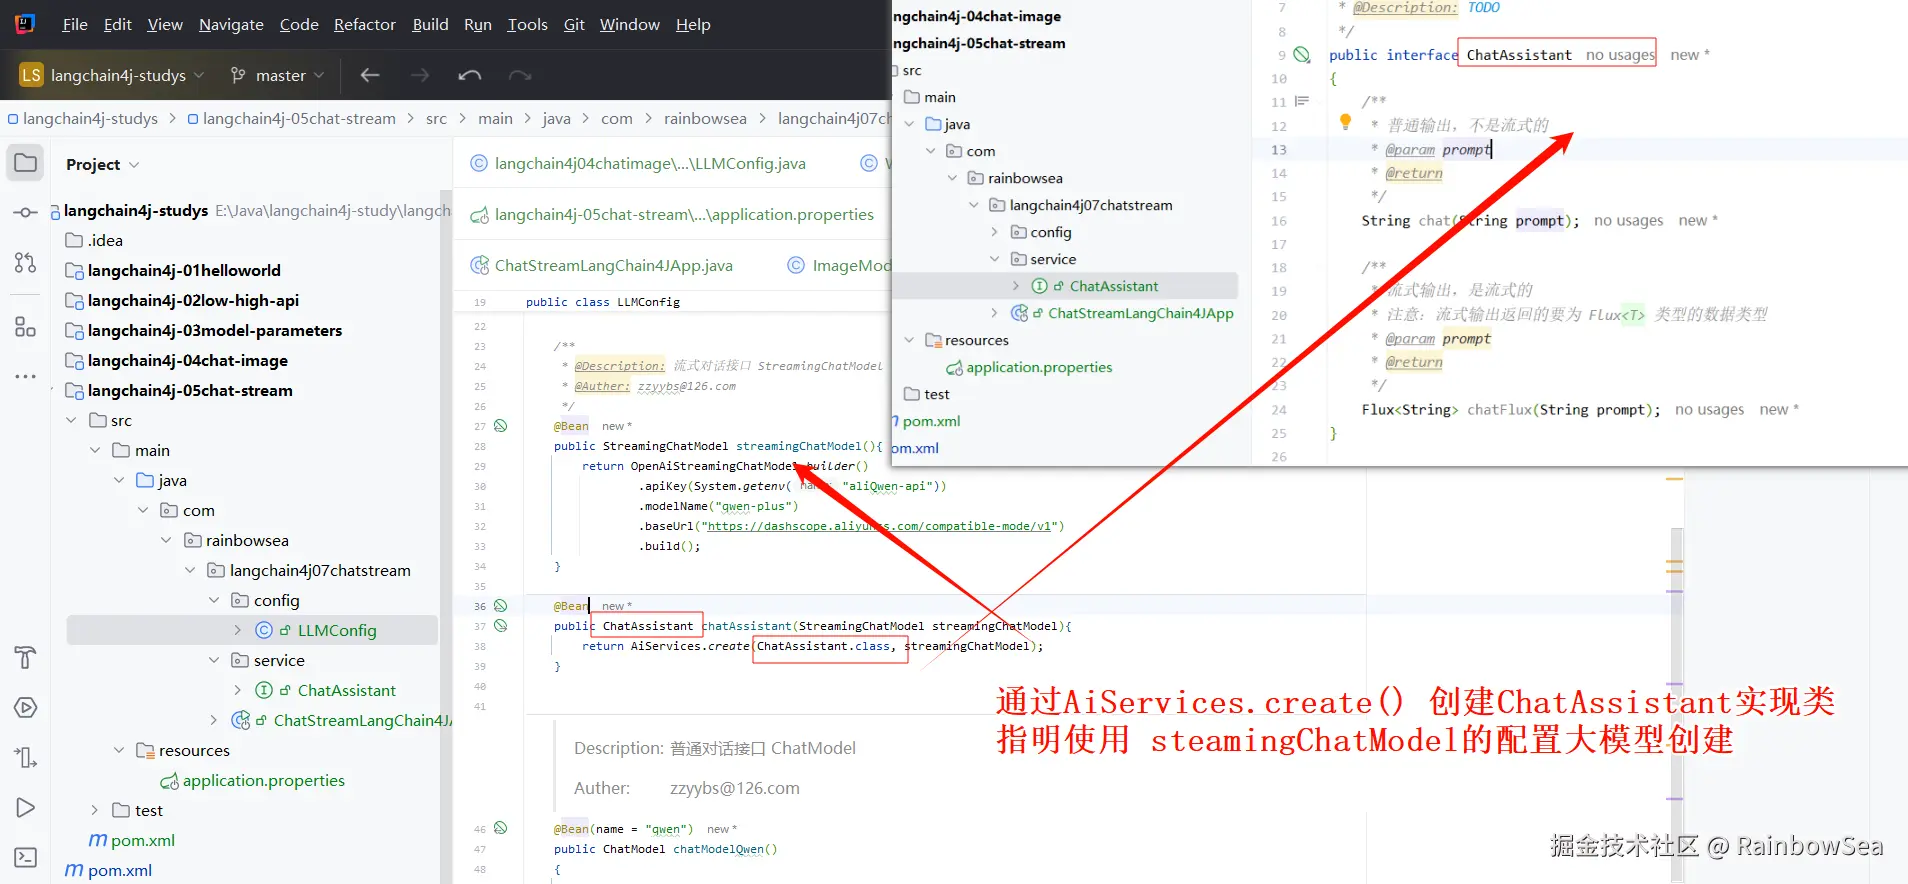Select module pom.xml under langchain4j-05chat-stream

(142, 840)
